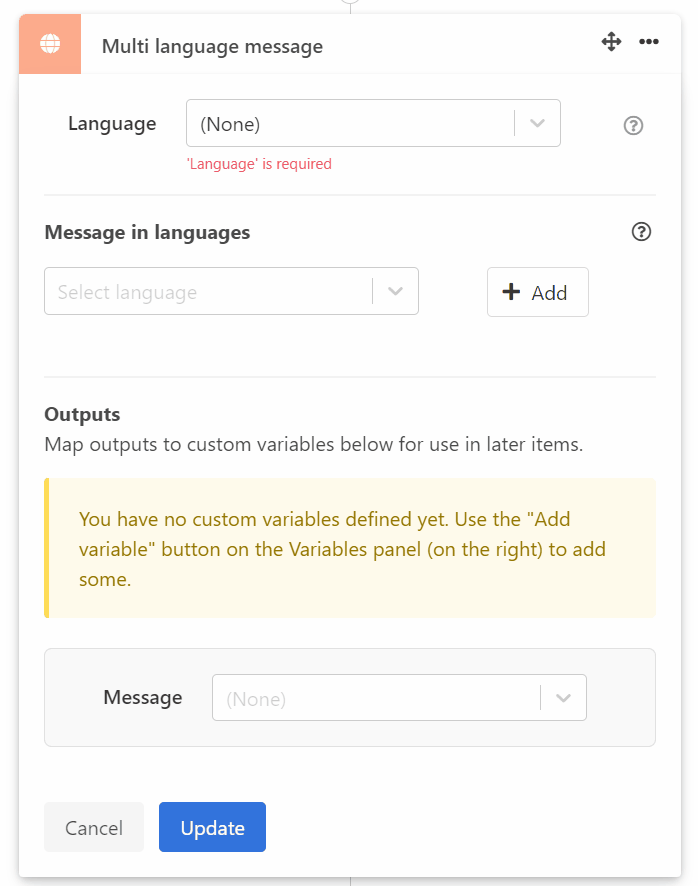Click the 'Language' is required error text

click(x=259, y=164)
